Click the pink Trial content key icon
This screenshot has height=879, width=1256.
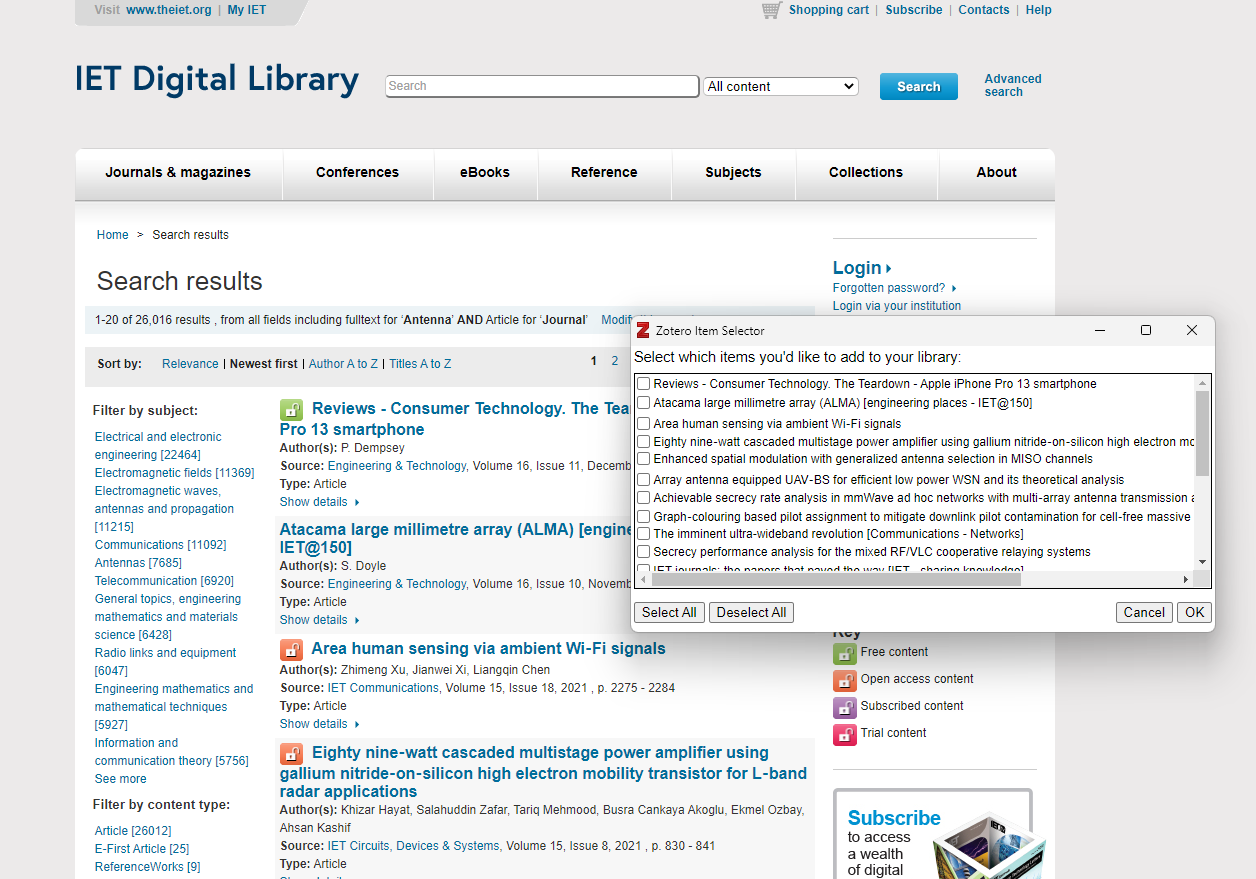845,735
